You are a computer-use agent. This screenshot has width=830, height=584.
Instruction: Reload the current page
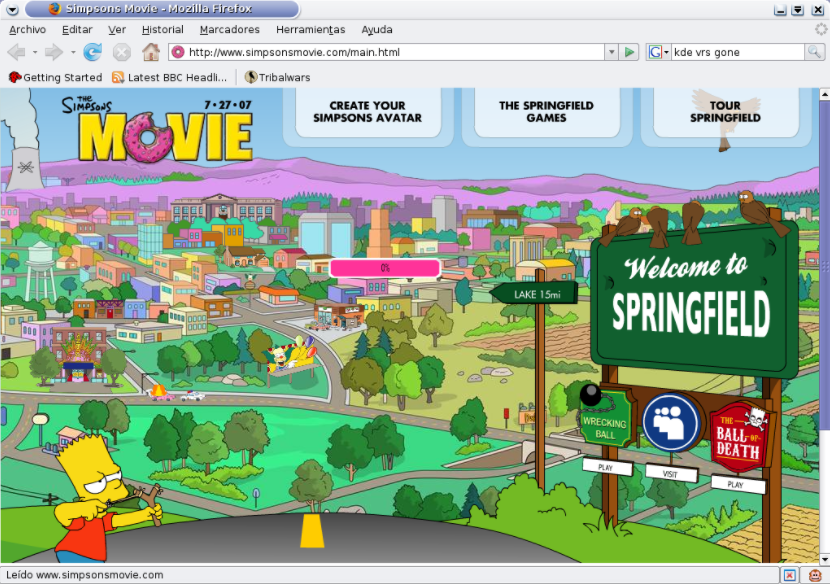93,52
